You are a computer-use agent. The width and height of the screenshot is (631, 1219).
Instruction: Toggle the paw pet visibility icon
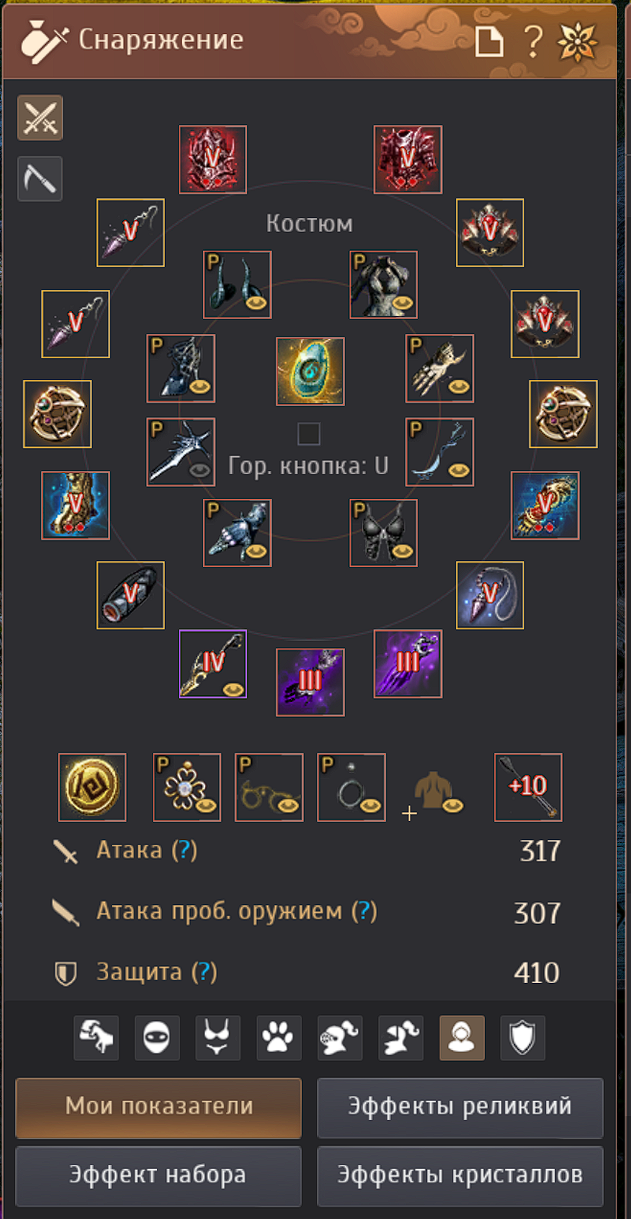coord(279,1038)
